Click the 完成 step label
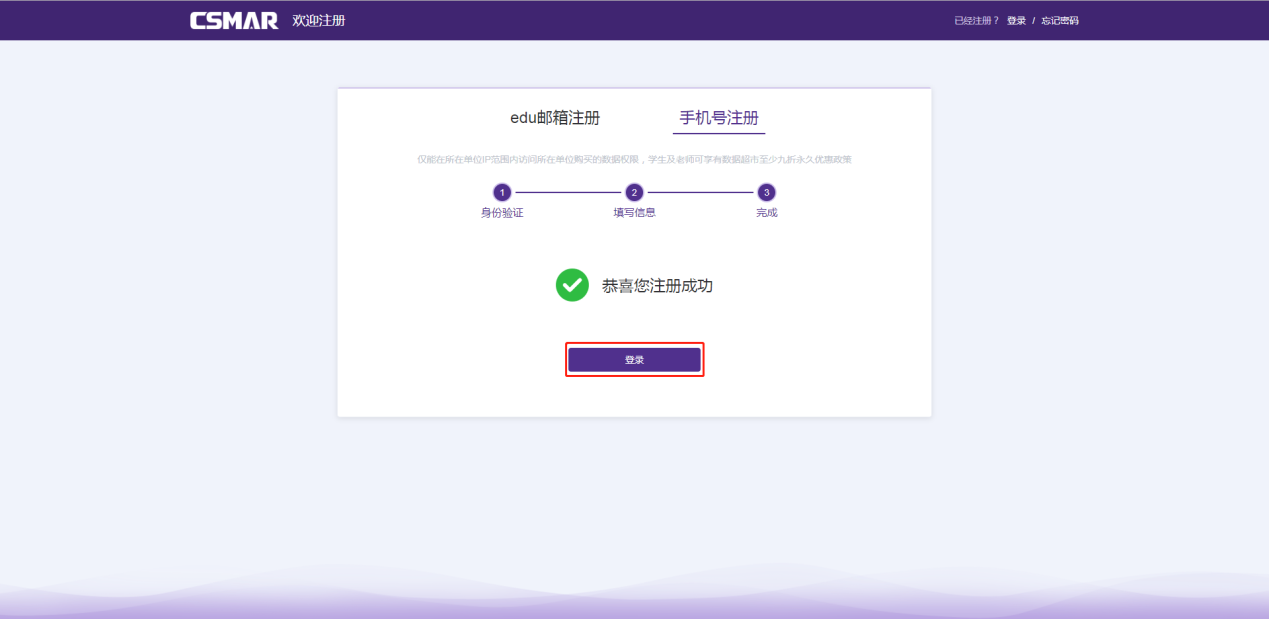The height and width of the screenshot is (619, 1269). [766, 213]
